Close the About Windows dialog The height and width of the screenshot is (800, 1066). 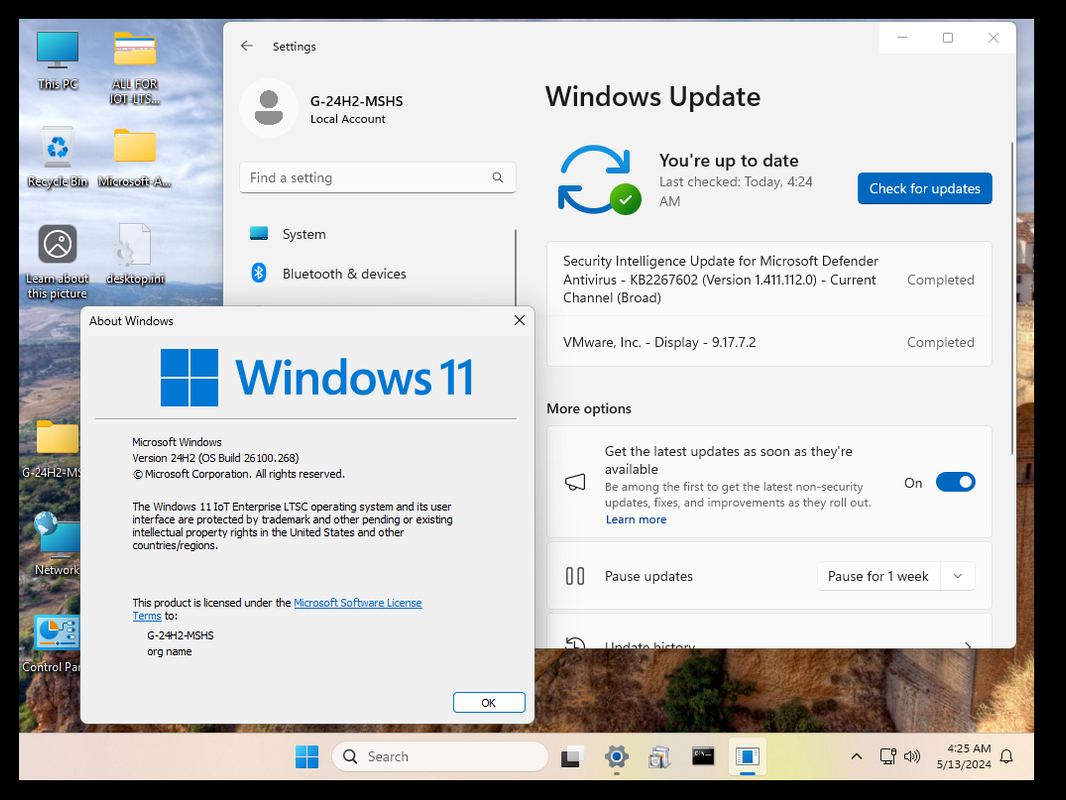point(519,320)
